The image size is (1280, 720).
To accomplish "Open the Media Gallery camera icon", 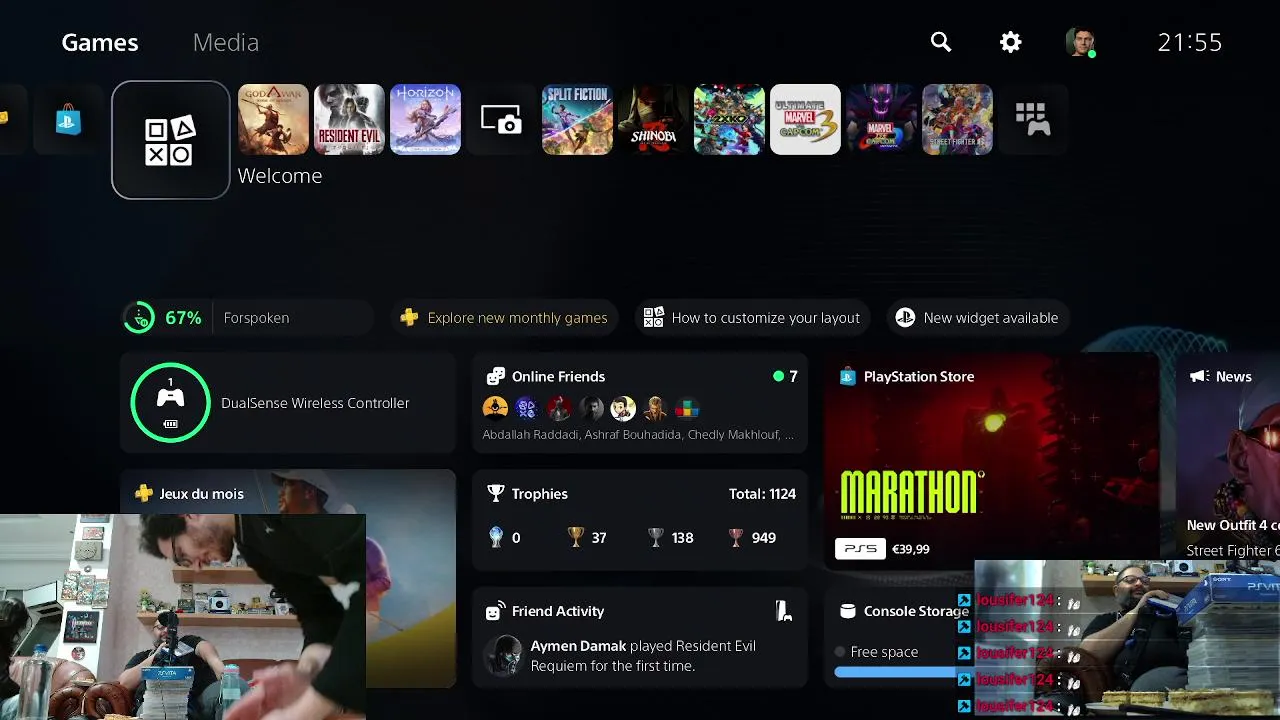I will 501,120.
